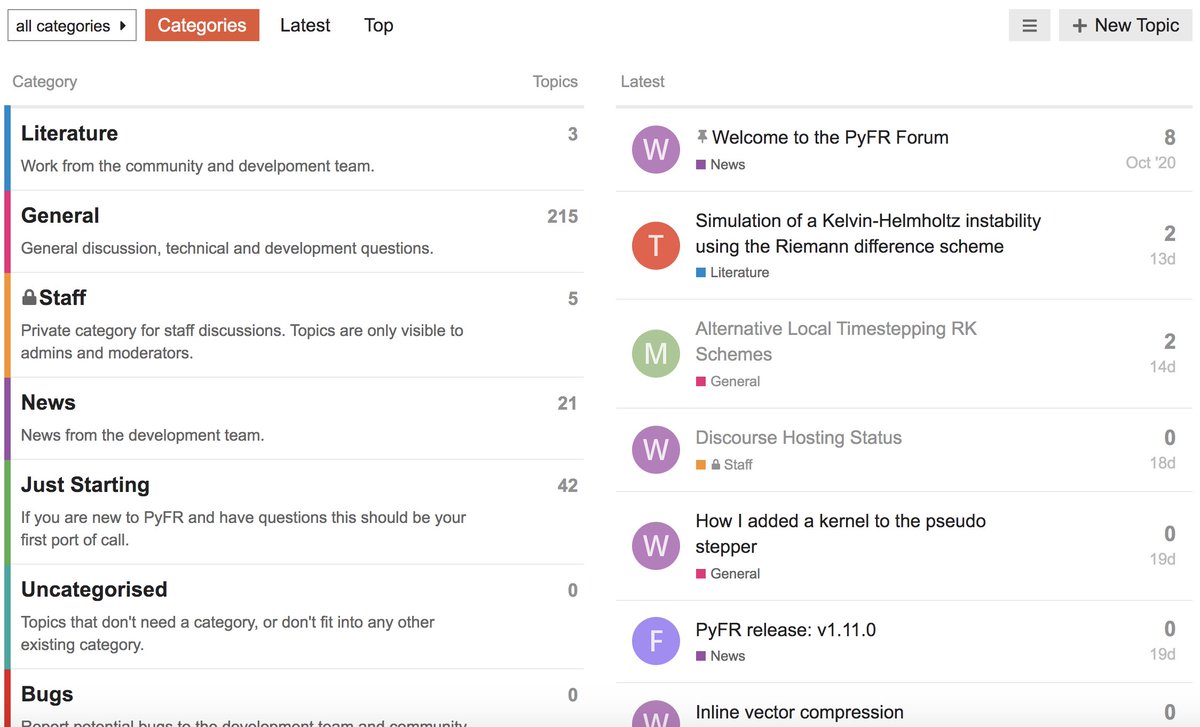The width and height of the screenshot is (1200, 727).
Task: Click avatar W on pseudo stepper topic
Action: (656, 545)
